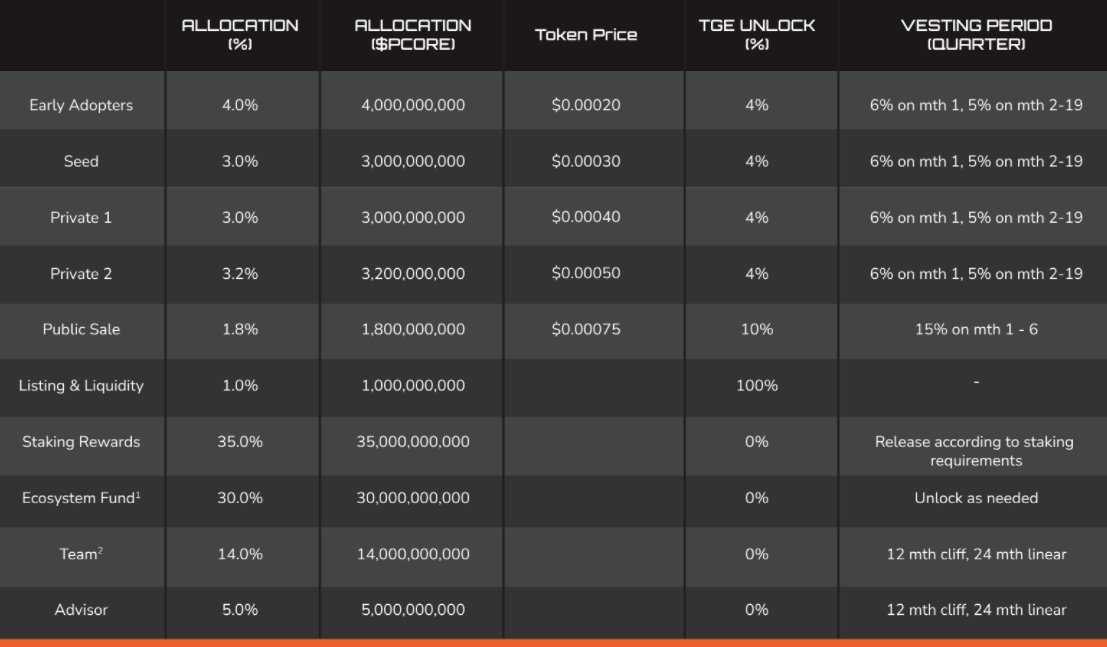
Task: Select the VESTING PERIOD (QUARTER) column header
Action: click(x=976, y=35)
